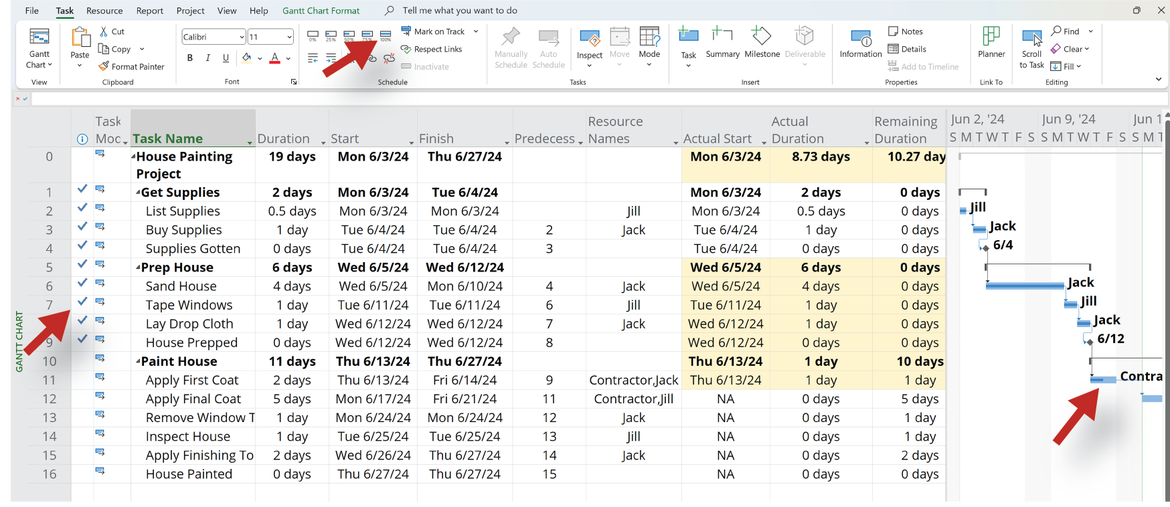The width and height of the screenshot is (1170, 507).
Task: Open the fill background color picker
Action: click(246, 58)
